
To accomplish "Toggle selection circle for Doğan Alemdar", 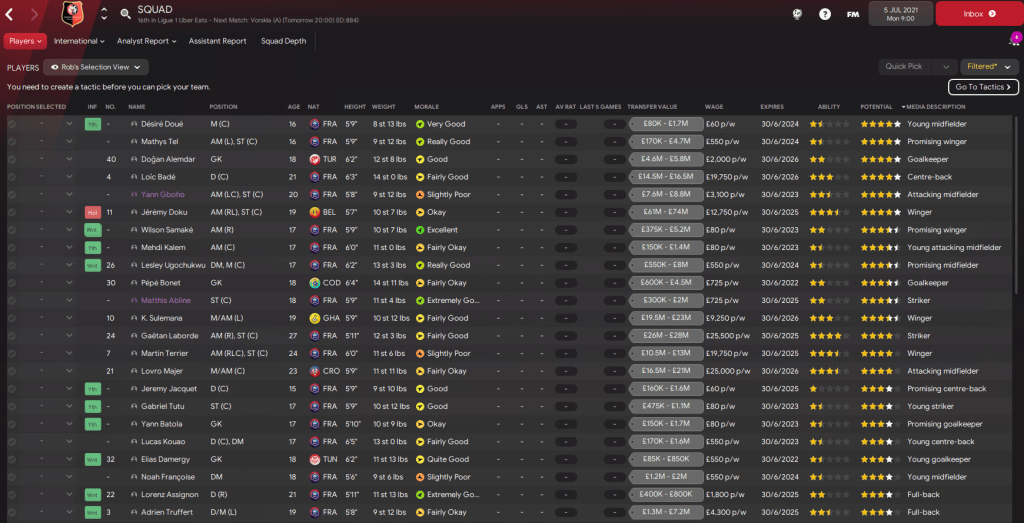I will pos(12,160).
